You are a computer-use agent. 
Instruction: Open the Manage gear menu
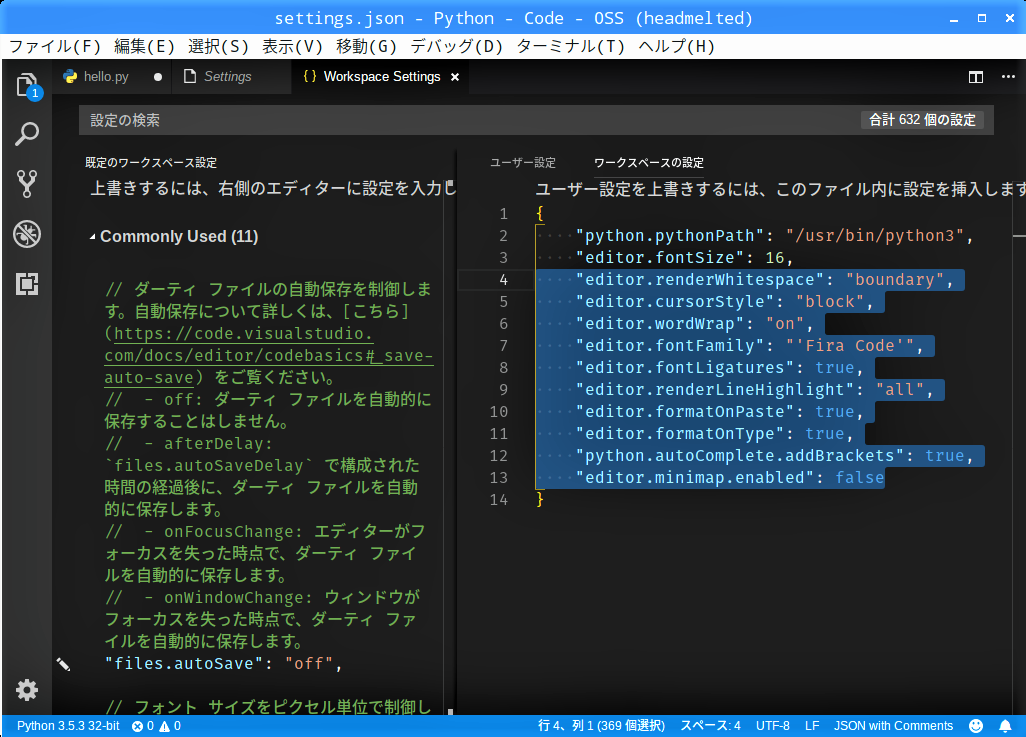click(27, 690)
